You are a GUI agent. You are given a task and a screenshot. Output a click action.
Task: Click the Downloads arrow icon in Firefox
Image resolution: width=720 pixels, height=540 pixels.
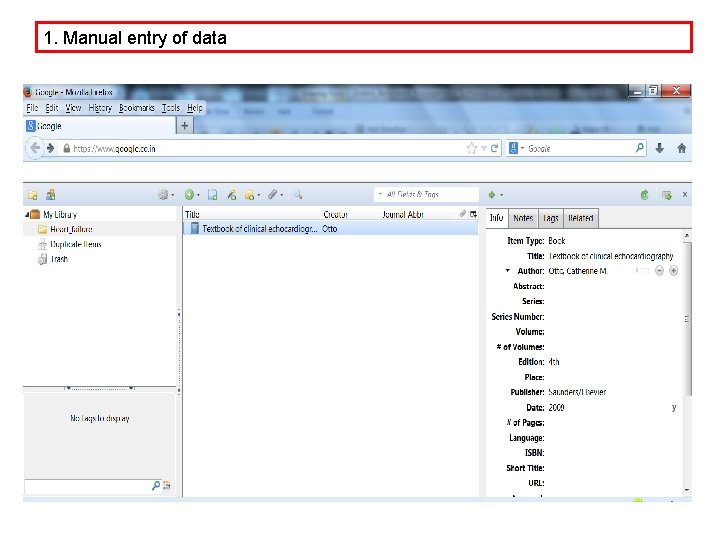pos(660,148)
